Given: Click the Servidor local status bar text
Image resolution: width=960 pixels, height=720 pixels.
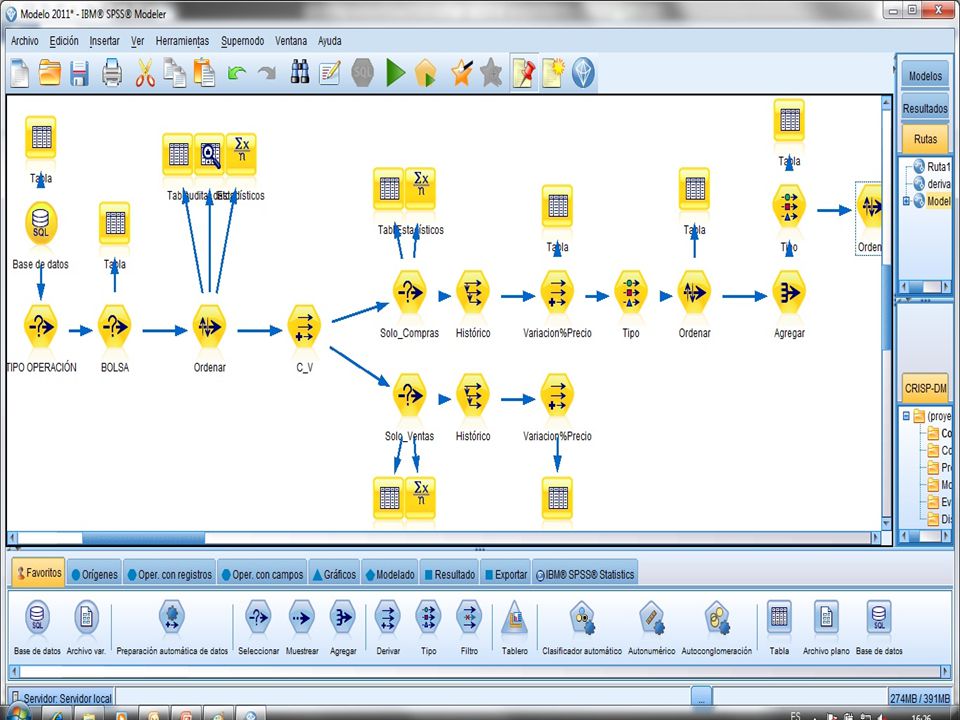Looking at the screenshot, I should tap(67, 698).
